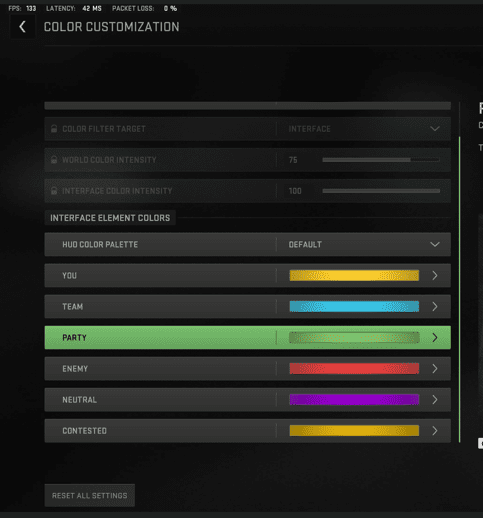
Task: Click the Interface Color Intensity slider
Action: tap(381, 191)
